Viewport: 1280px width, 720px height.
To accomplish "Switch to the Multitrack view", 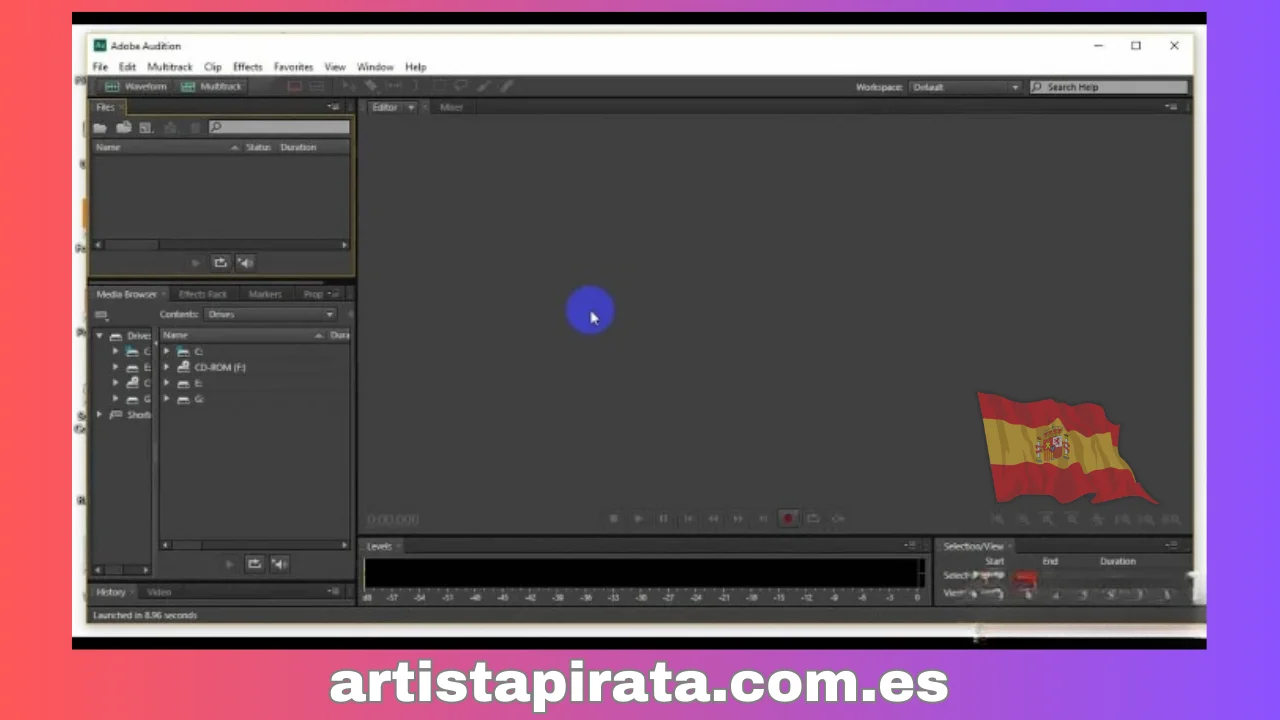I will 212,87.
